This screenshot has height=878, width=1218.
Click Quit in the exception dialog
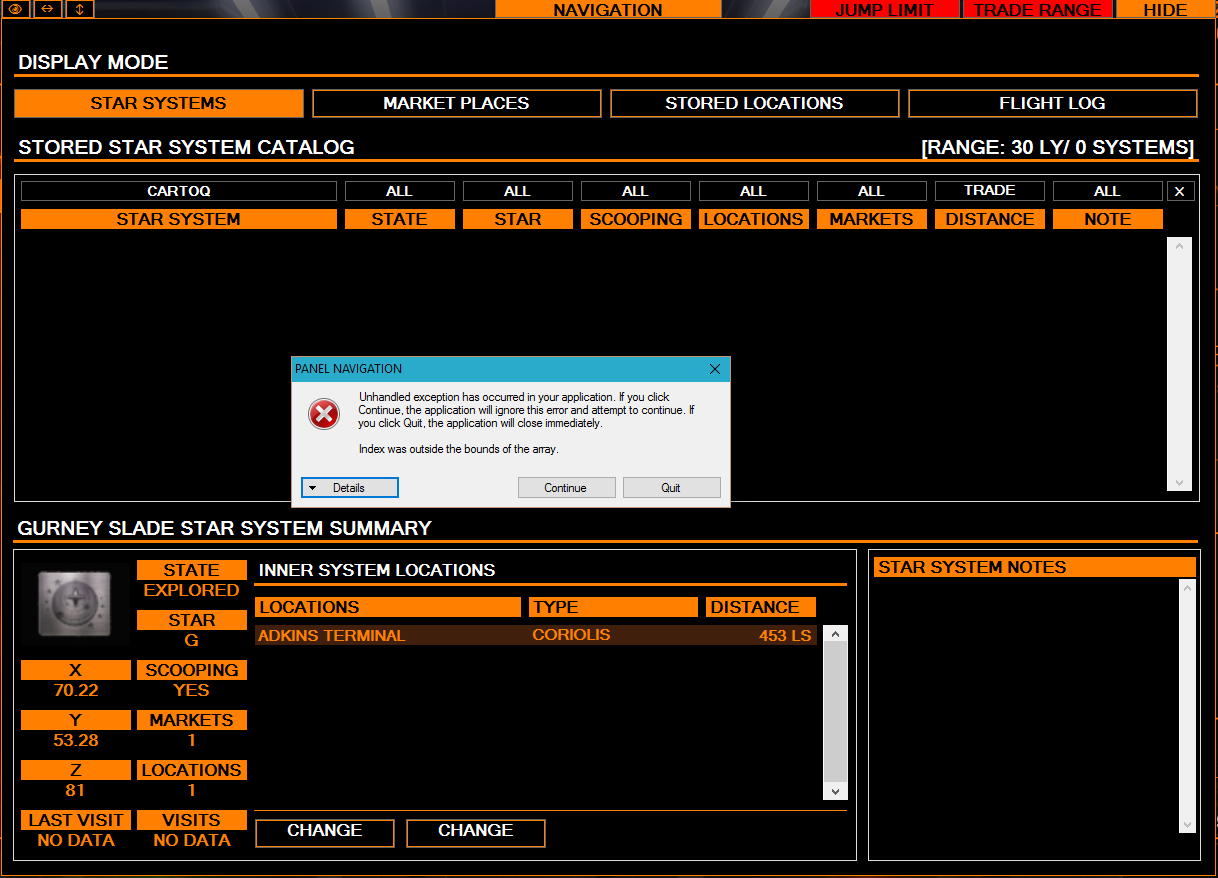click(x=671, y=488)
